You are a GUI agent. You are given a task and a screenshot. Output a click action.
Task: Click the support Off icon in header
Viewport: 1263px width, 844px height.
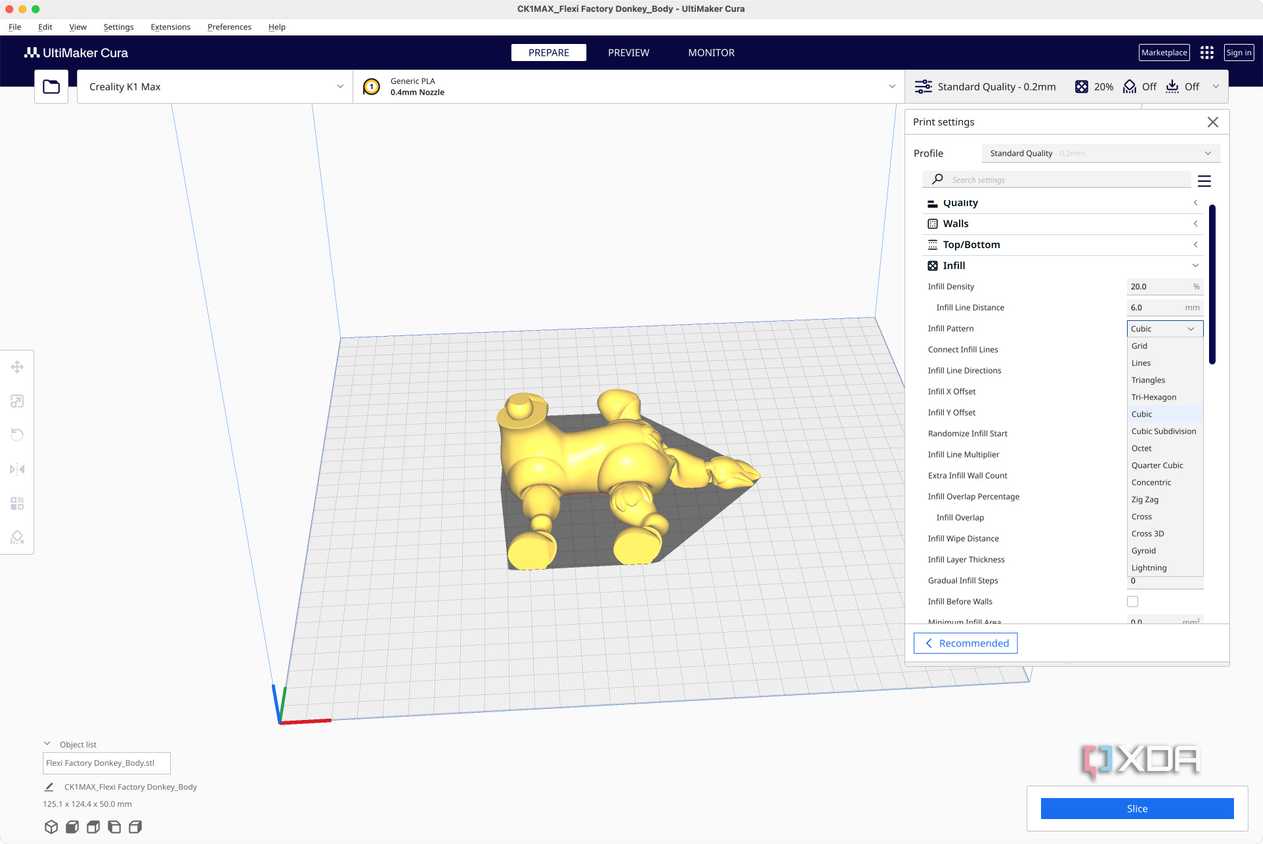click(1130, 87)
